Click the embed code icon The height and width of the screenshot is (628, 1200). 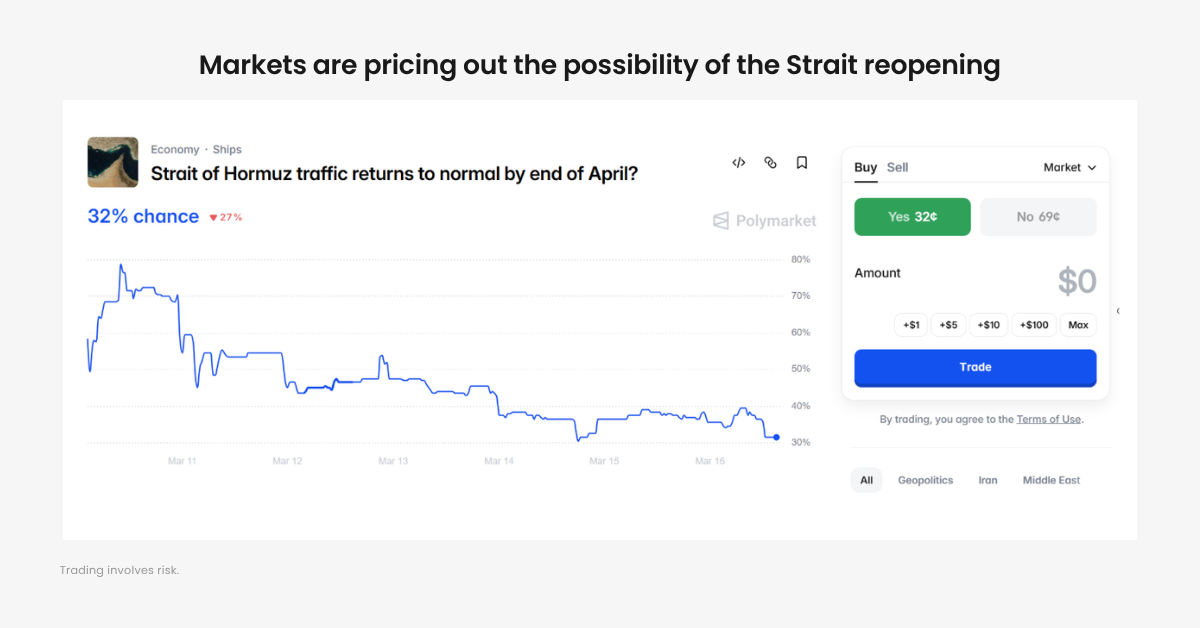(x=738, y=162)
